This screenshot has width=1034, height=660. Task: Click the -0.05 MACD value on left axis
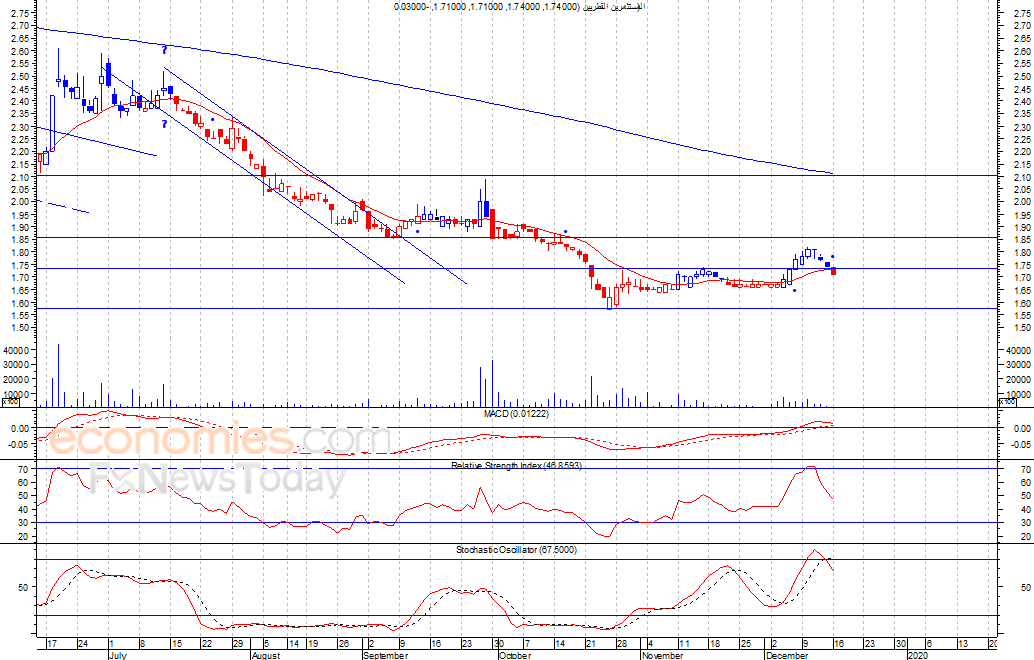[18, 444]
